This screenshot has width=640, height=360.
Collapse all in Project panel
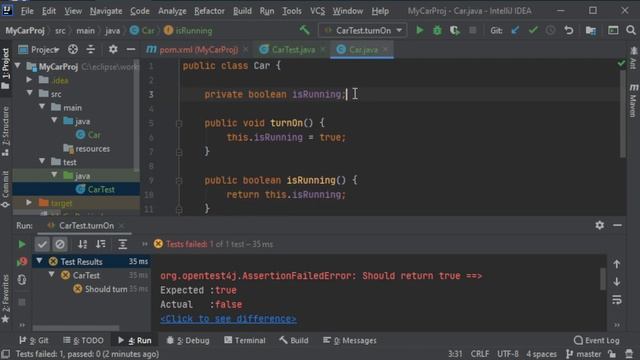(x=91, y=49)
